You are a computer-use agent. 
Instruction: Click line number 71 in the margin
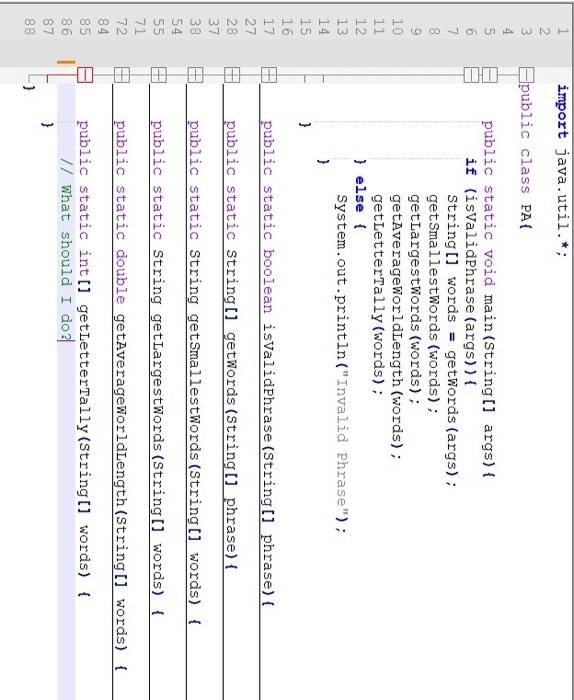click(x=140, y=27)
